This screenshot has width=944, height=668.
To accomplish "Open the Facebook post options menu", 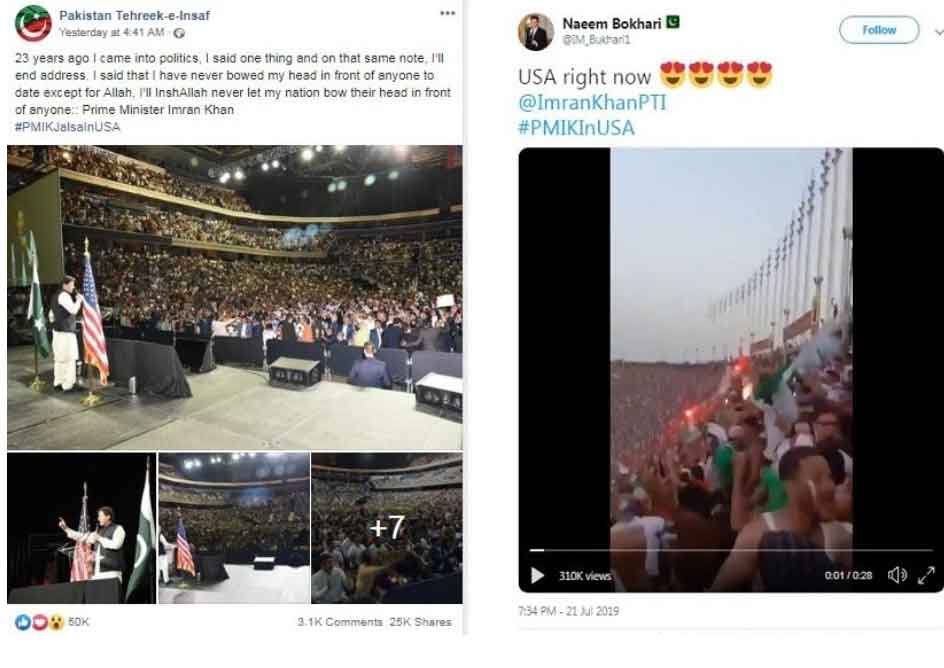I will click(447, 14).
